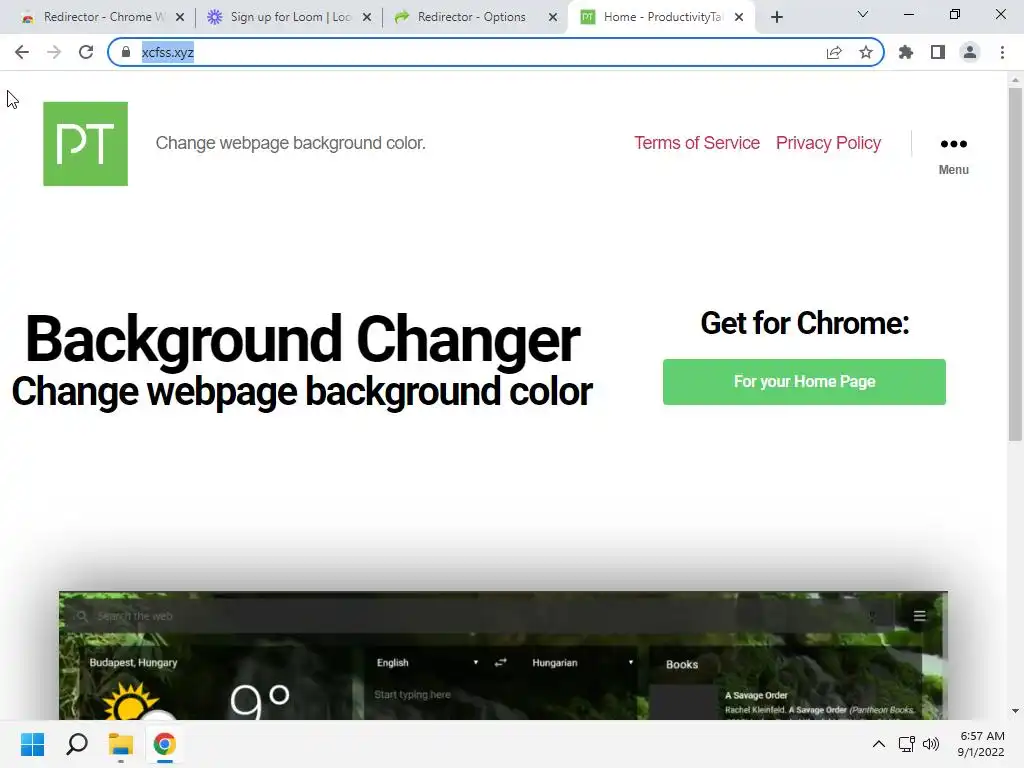Open the Privacy Policy link

(x=828, y=143)
